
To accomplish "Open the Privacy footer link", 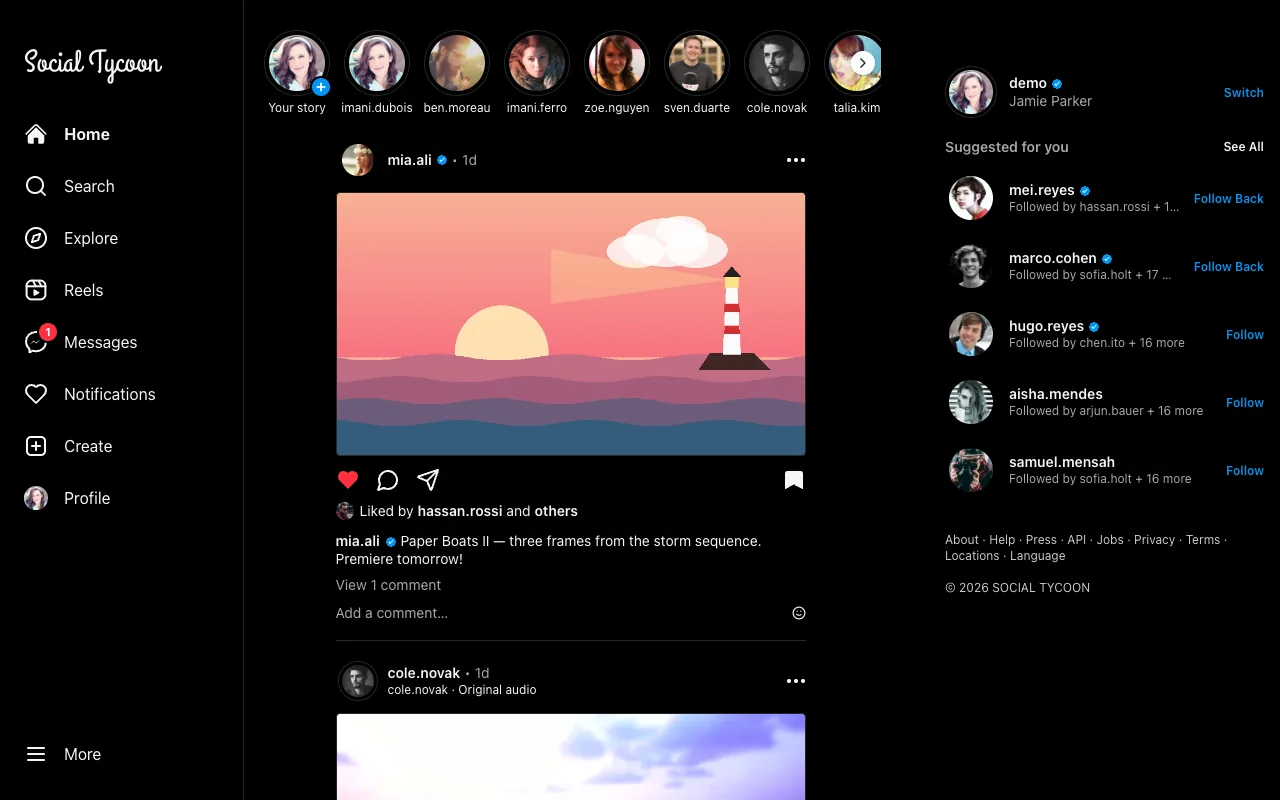I will tap(1155, 540).
